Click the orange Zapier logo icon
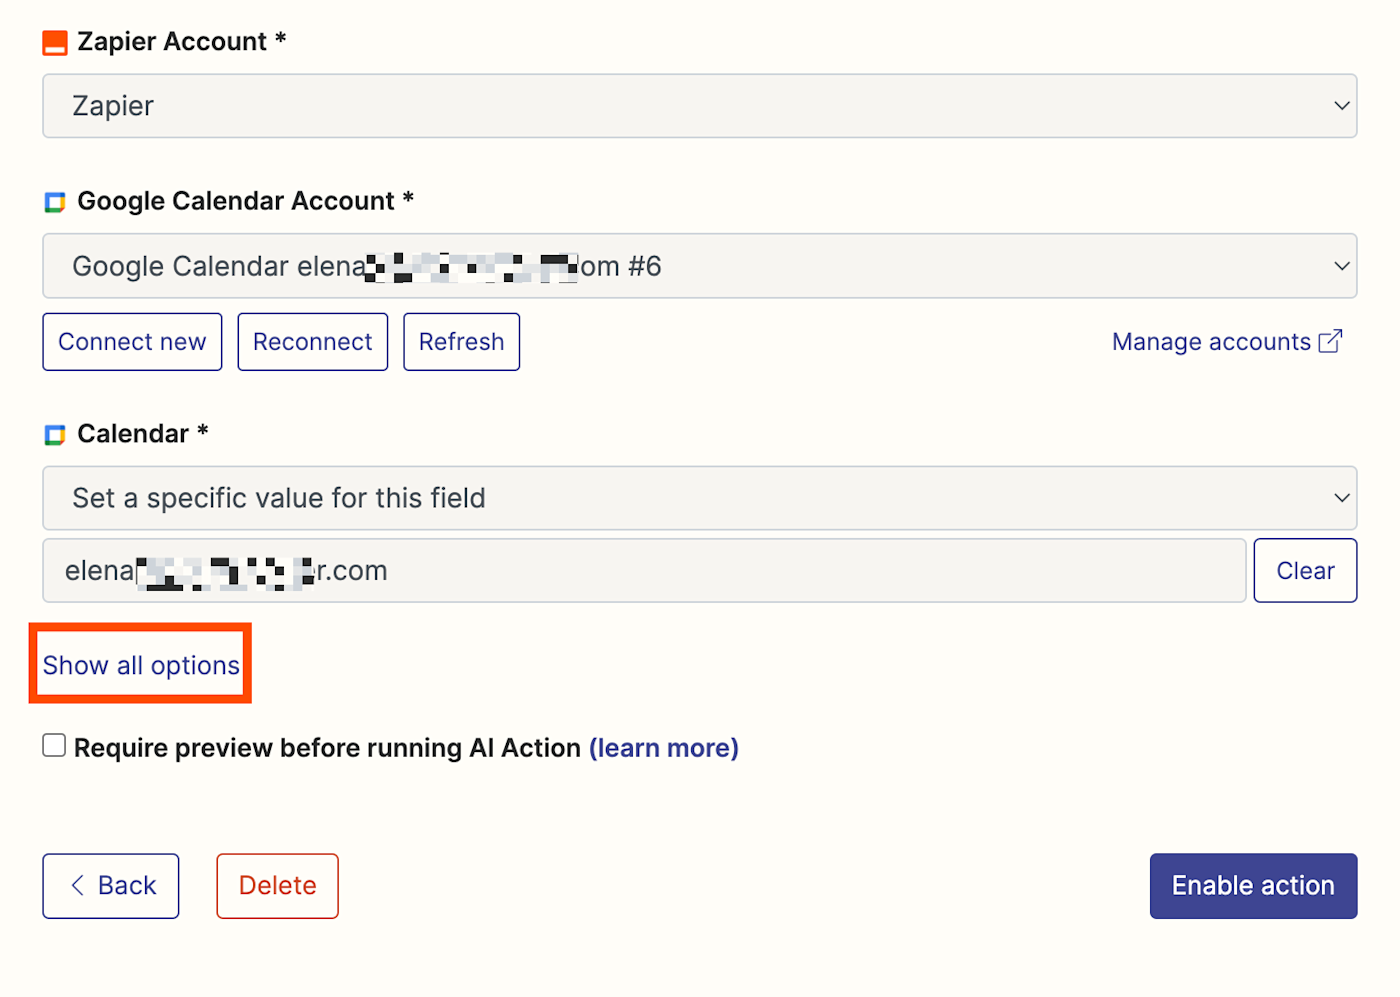This screenshot has height=997, width=1400. (55, 43)
